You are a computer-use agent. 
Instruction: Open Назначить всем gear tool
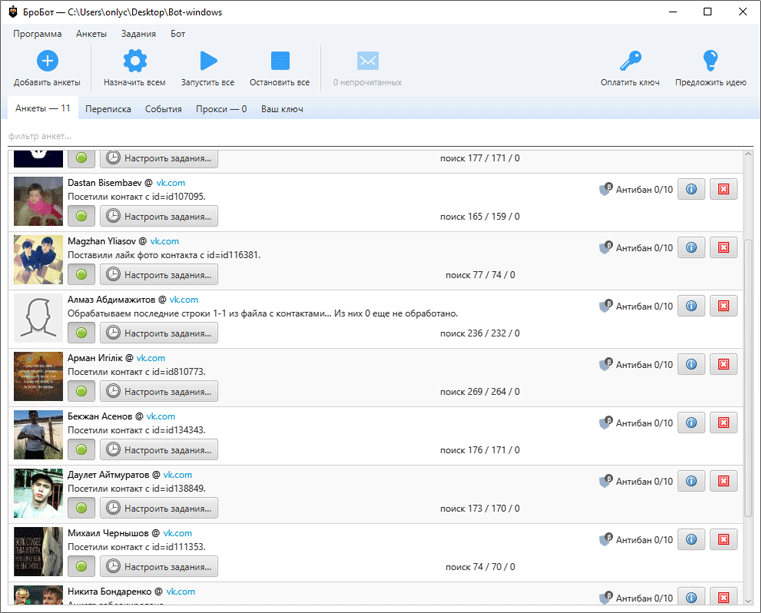click(134, 61)
